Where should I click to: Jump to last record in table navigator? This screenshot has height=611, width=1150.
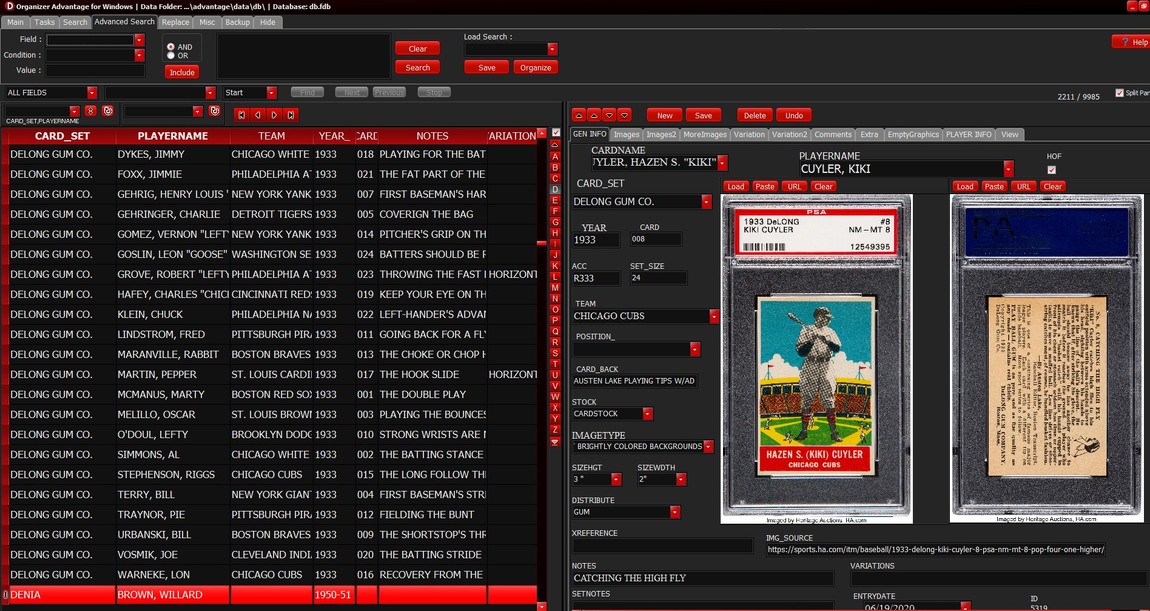coord(291,115)
